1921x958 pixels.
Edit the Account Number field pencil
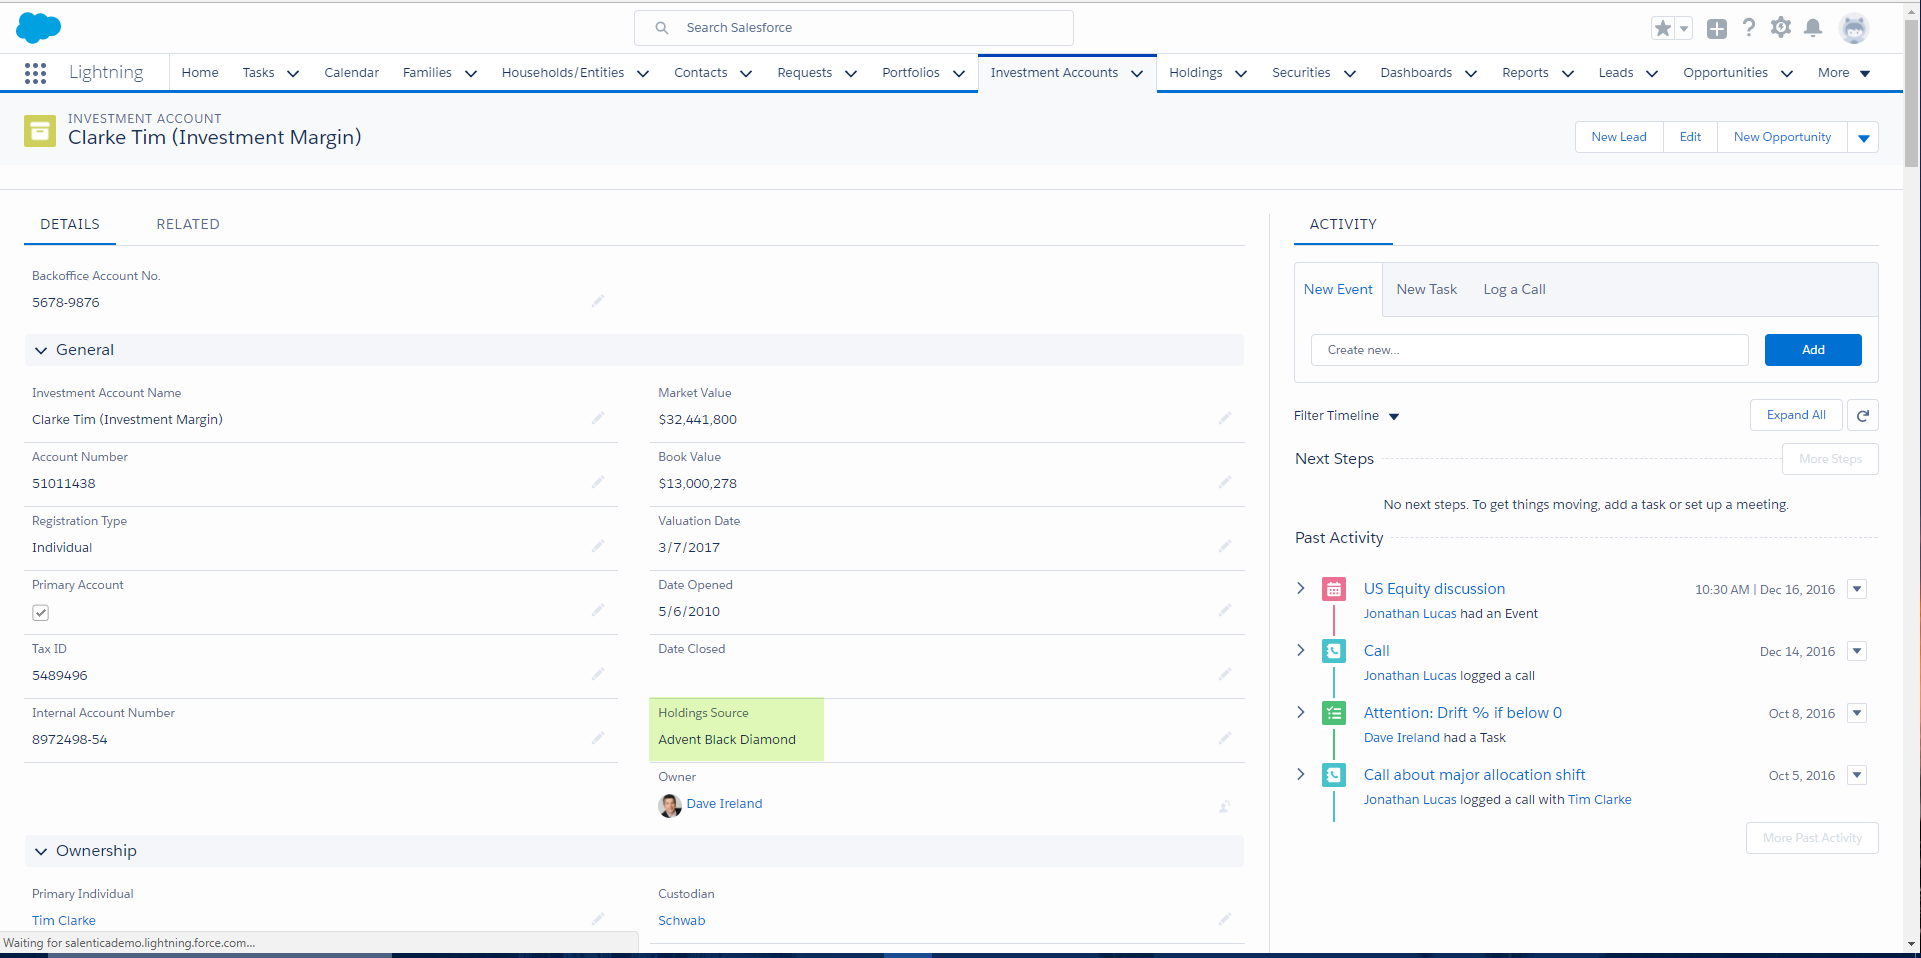[598, 482]
